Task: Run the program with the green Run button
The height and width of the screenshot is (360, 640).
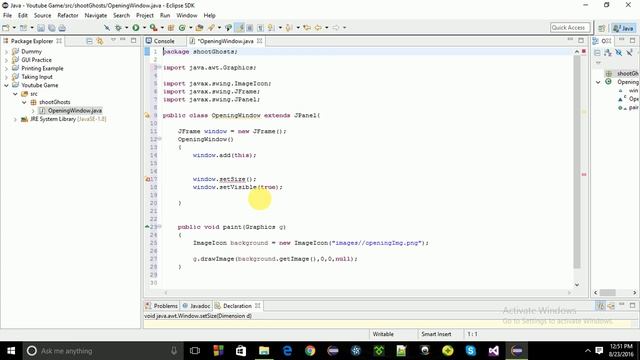Action: click(x=136, y=28)
